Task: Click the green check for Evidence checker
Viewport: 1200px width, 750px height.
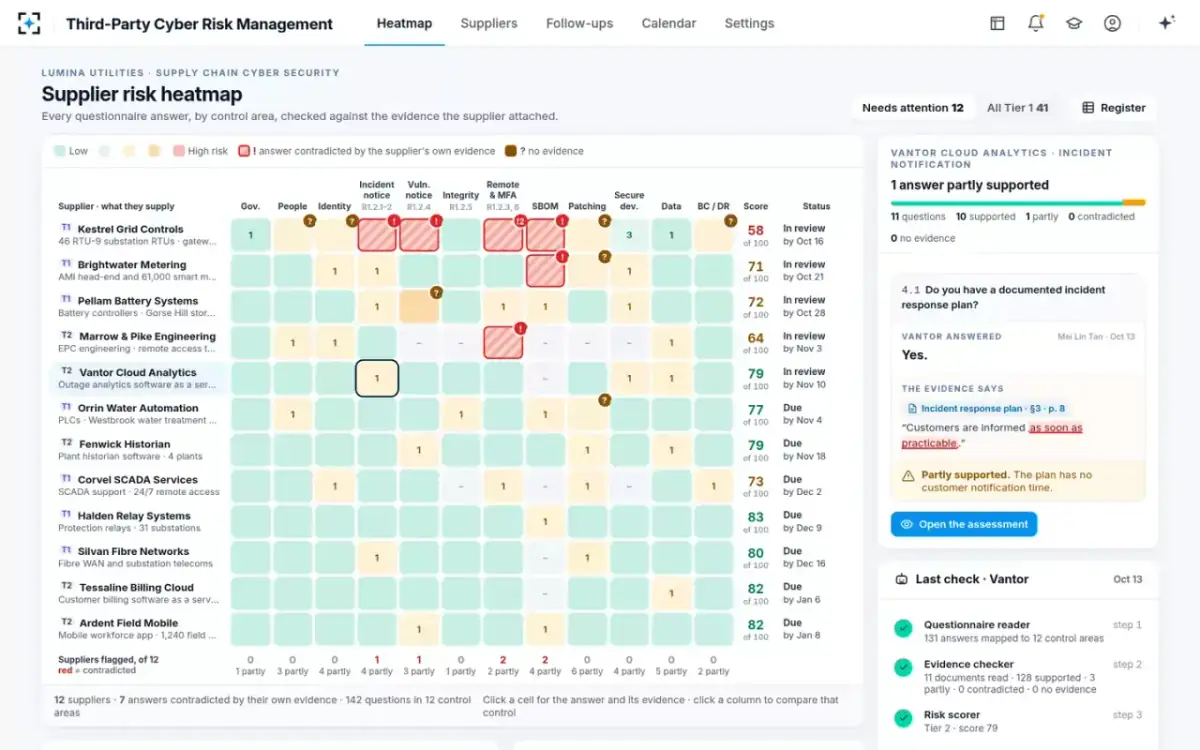Action: pyautogui.click(x=903, y=667)
